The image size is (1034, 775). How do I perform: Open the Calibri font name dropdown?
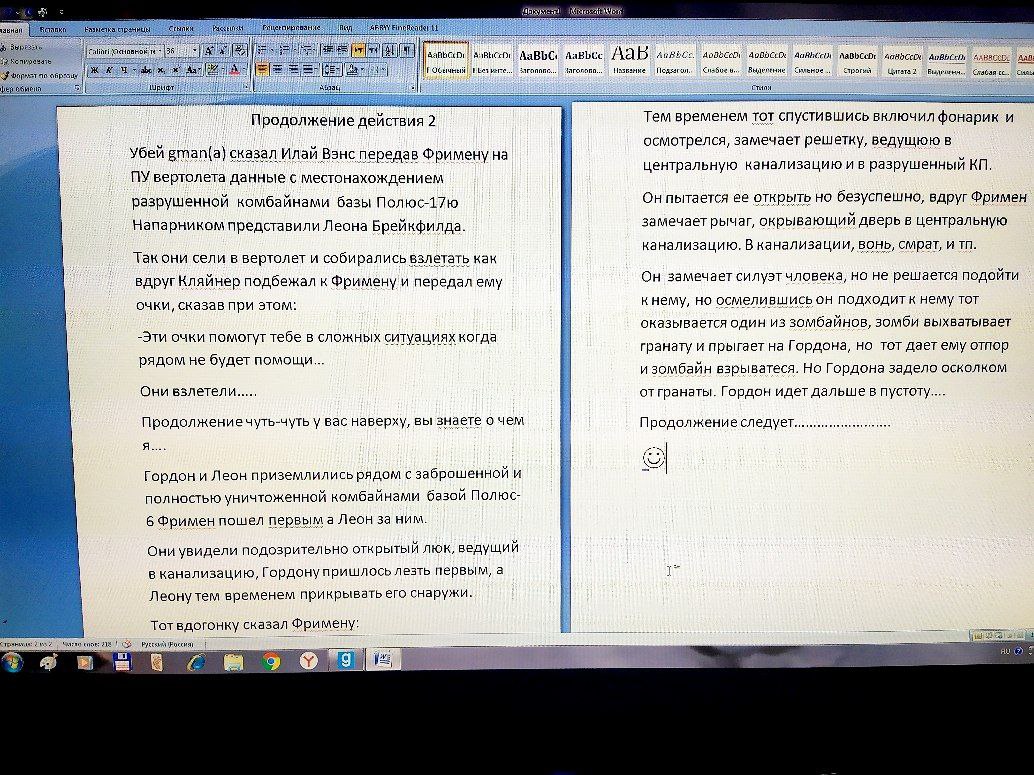point(159,51)
